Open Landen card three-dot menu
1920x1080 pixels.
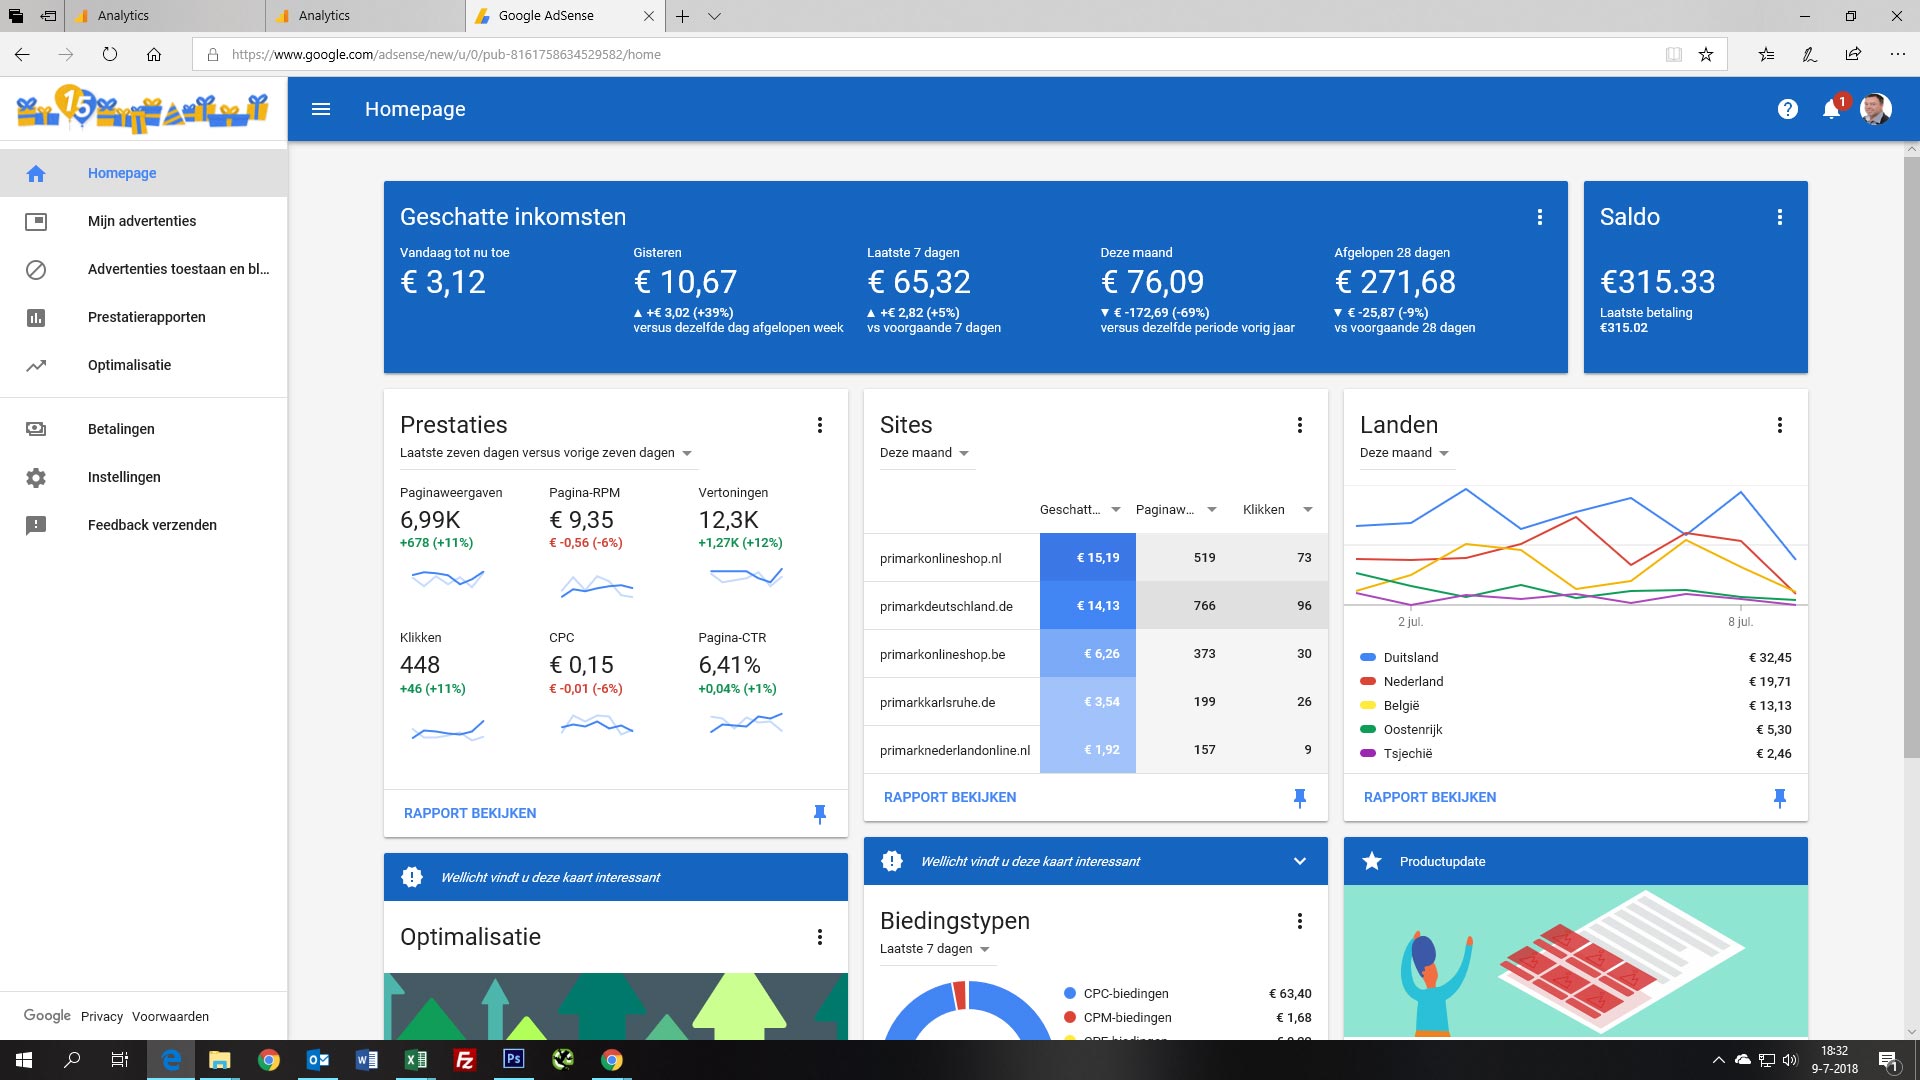pos(1780,425)
